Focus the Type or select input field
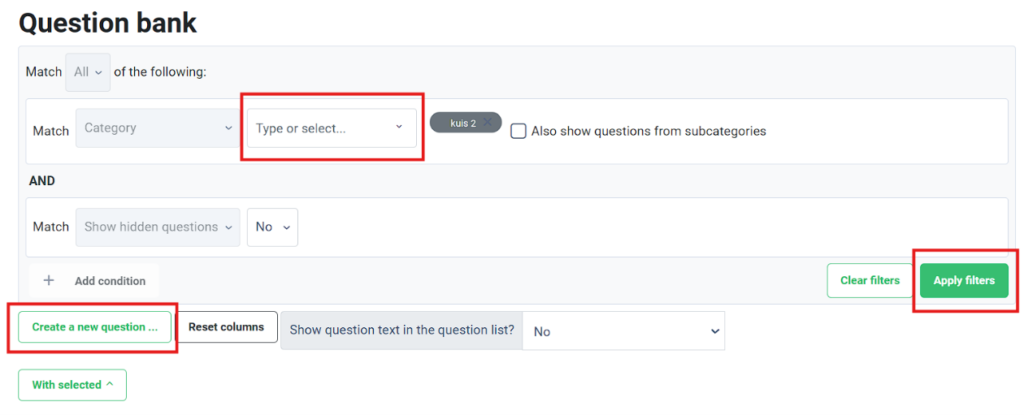The width and height of the screenshot is (1024, 415). [x=332, y=128]
